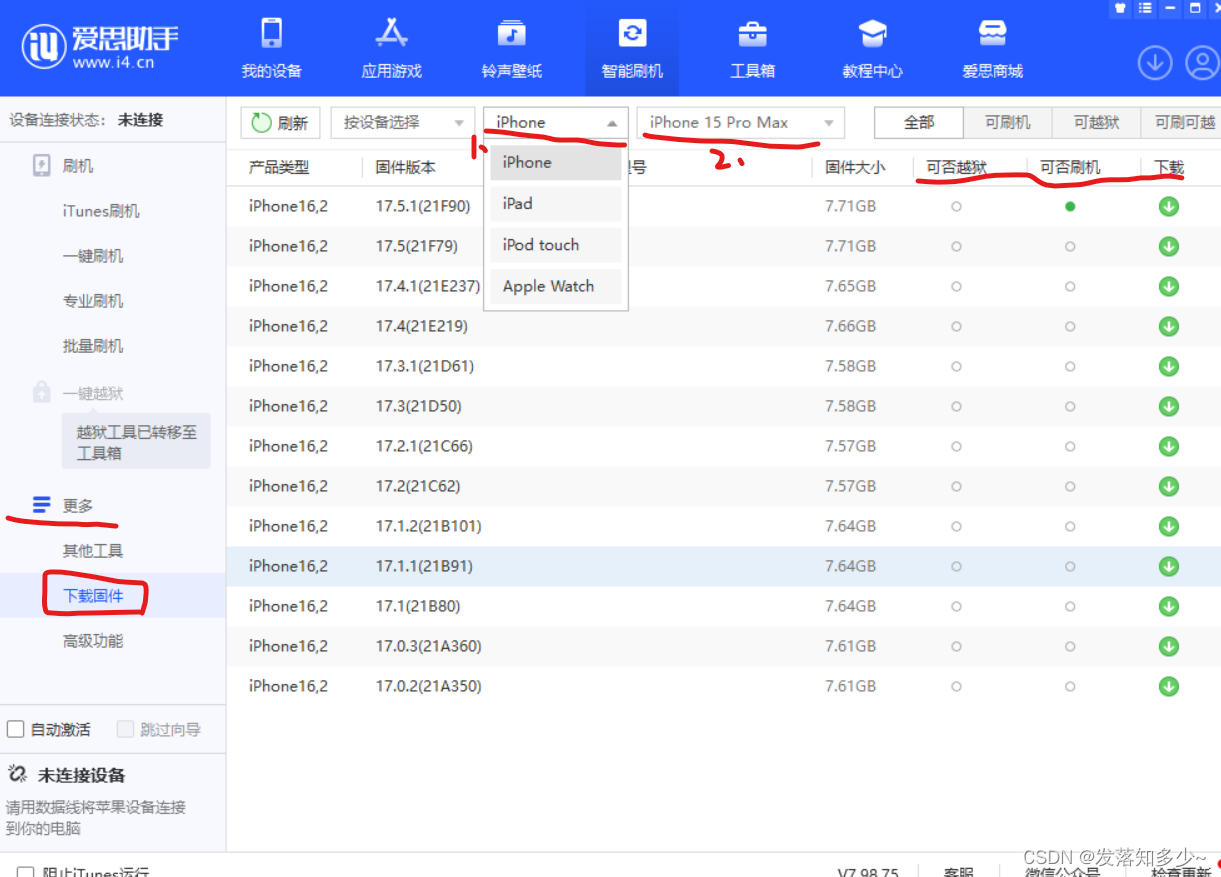Download firmware 17.5.1(21F90)
Image resolution: width=1221 pixels, height=877 pixels.
(1168, 206)
